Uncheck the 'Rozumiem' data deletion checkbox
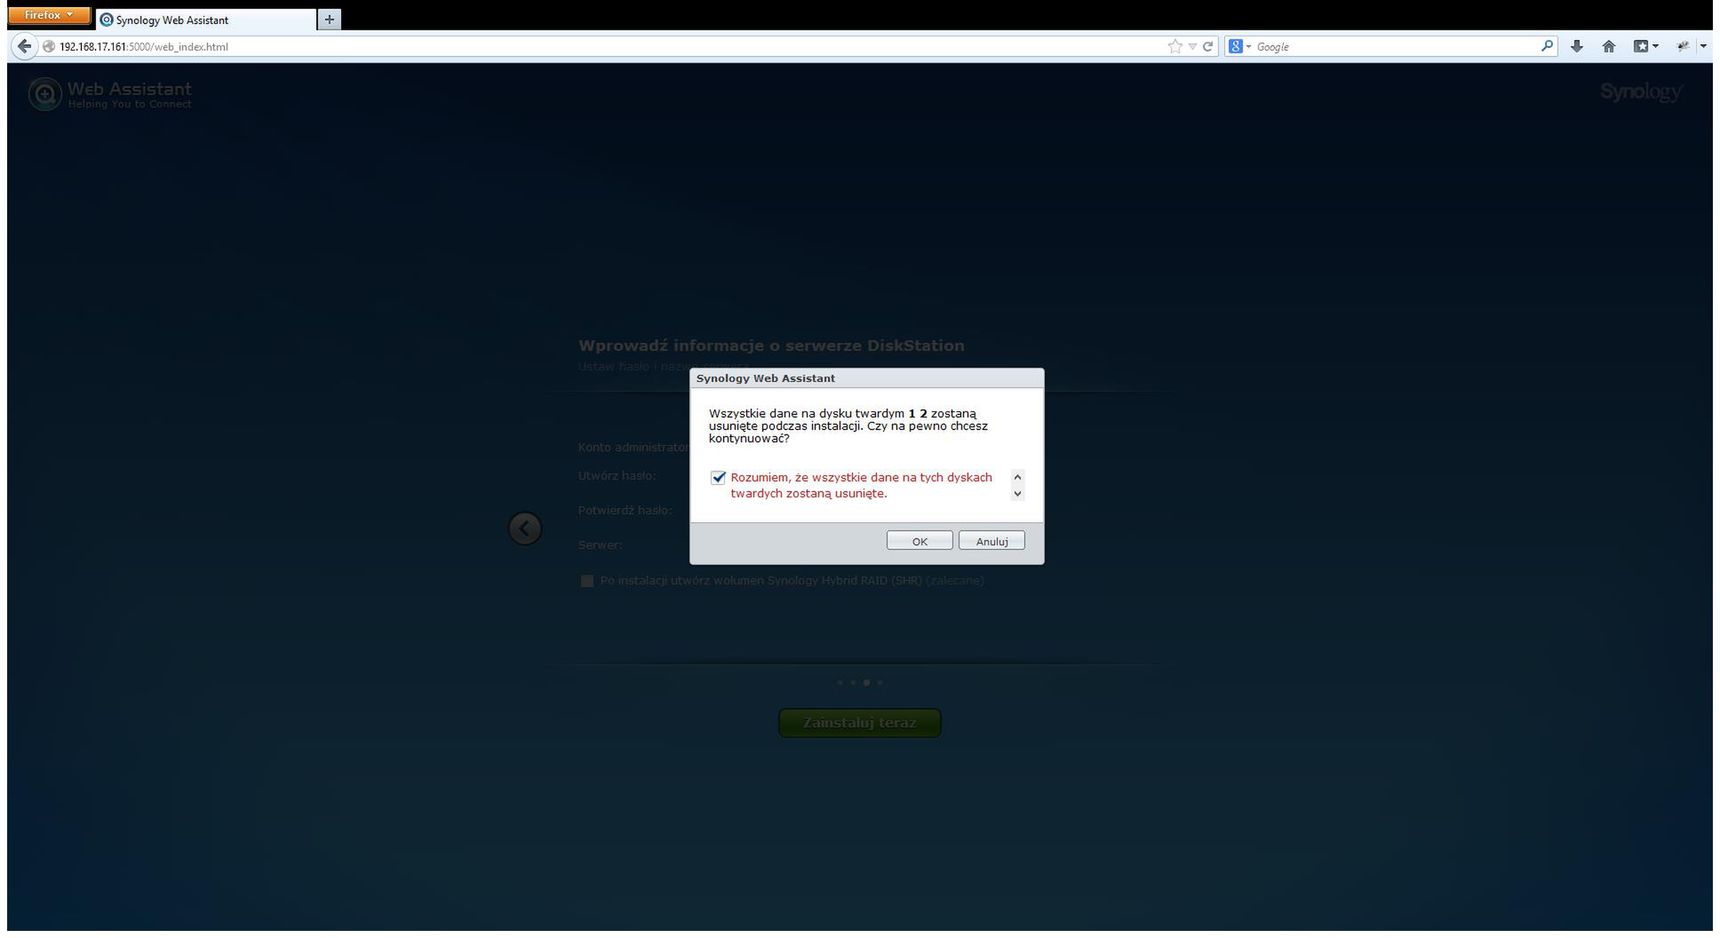This screenshot has width=1720, height=938. (x=718, y=478)
